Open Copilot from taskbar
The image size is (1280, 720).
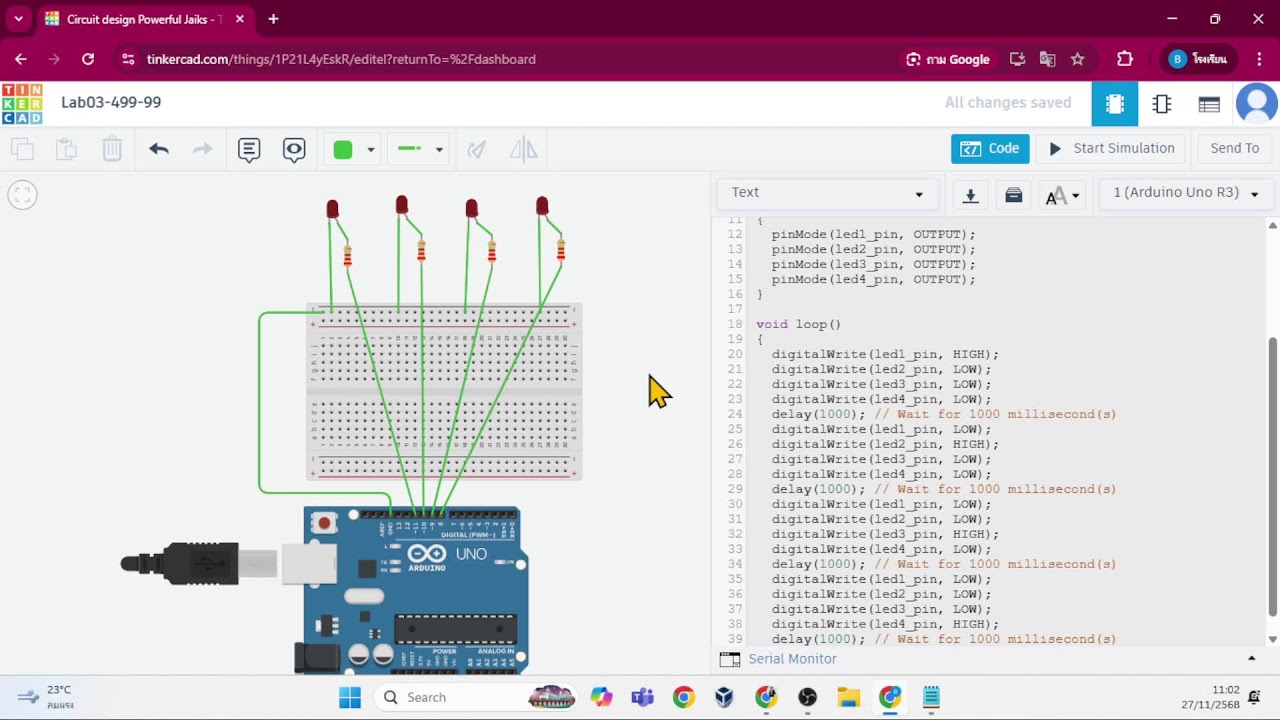[601, 697]
